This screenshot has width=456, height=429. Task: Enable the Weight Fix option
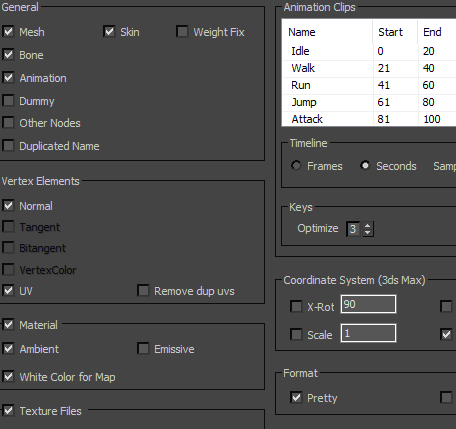coord(182,32)
